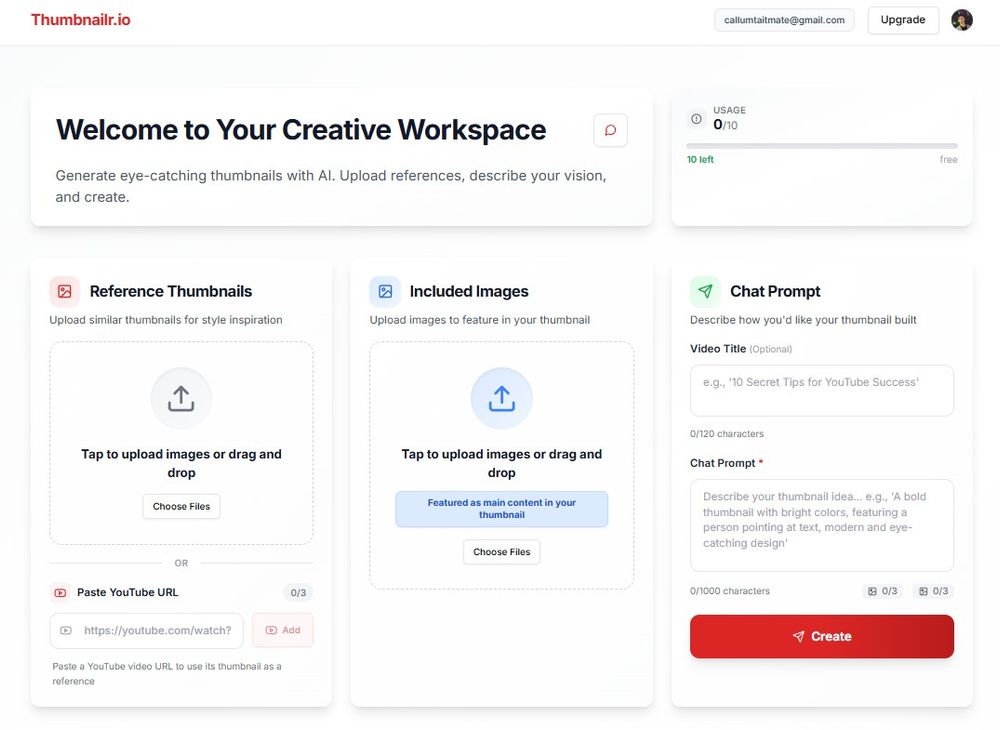Click the Thumbnailr.io logo
Image resolution: width=1000 pixels, height=730 pixels.
pos(80,18)
